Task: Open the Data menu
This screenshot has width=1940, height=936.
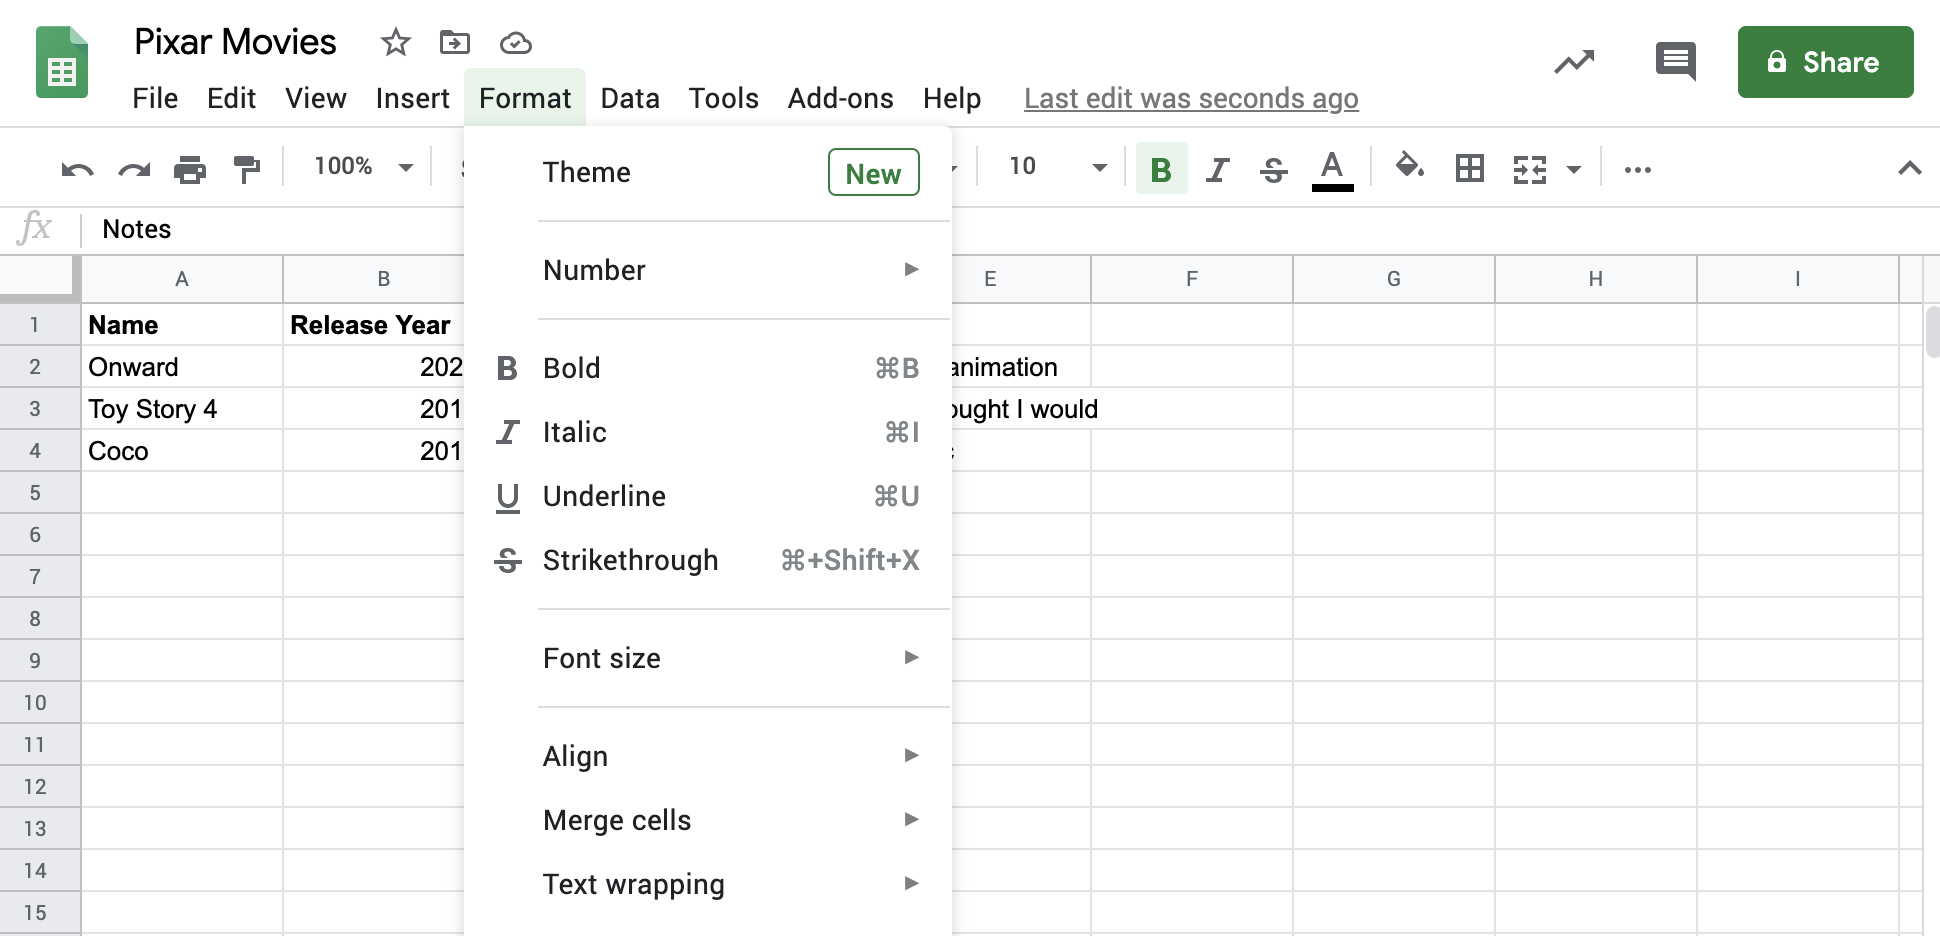Action: (x=630, y=98)
